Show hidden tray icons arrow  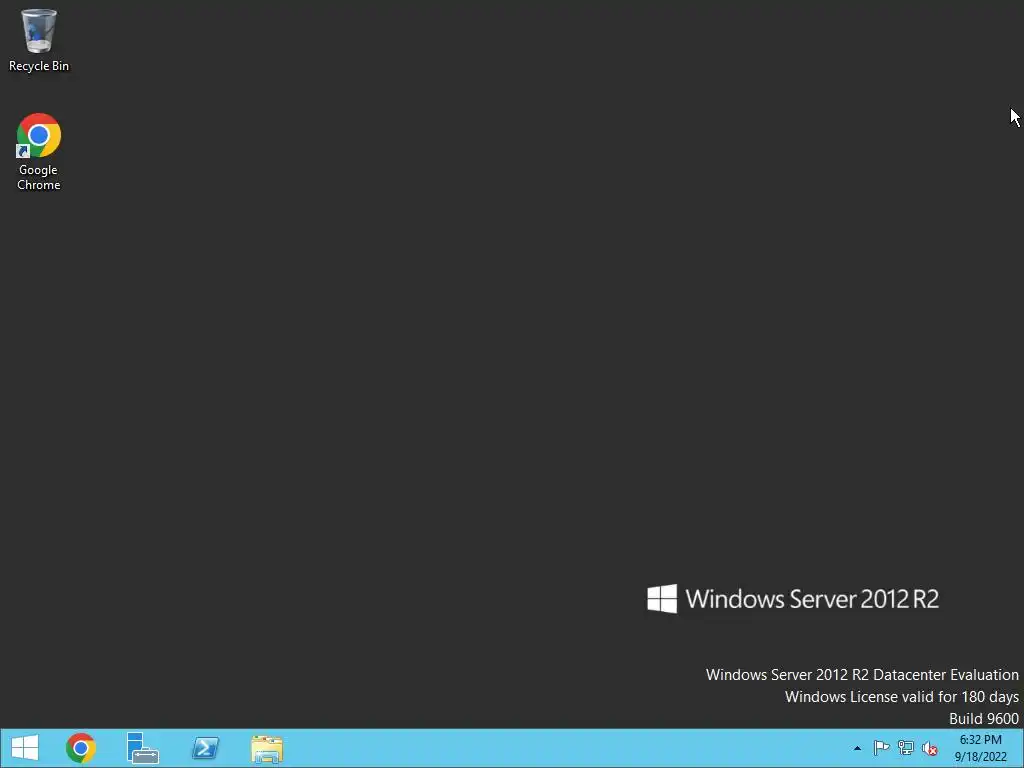[x=857, y=748]
